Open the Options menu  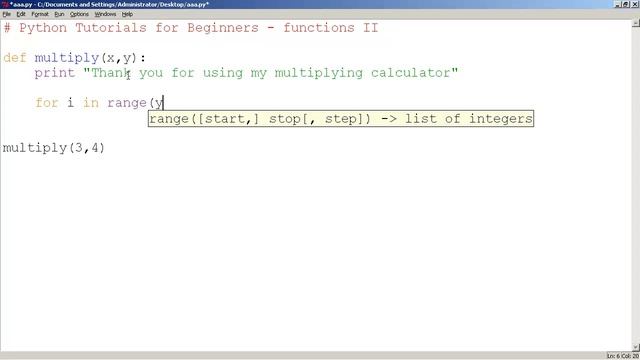[x=79, y=14]
